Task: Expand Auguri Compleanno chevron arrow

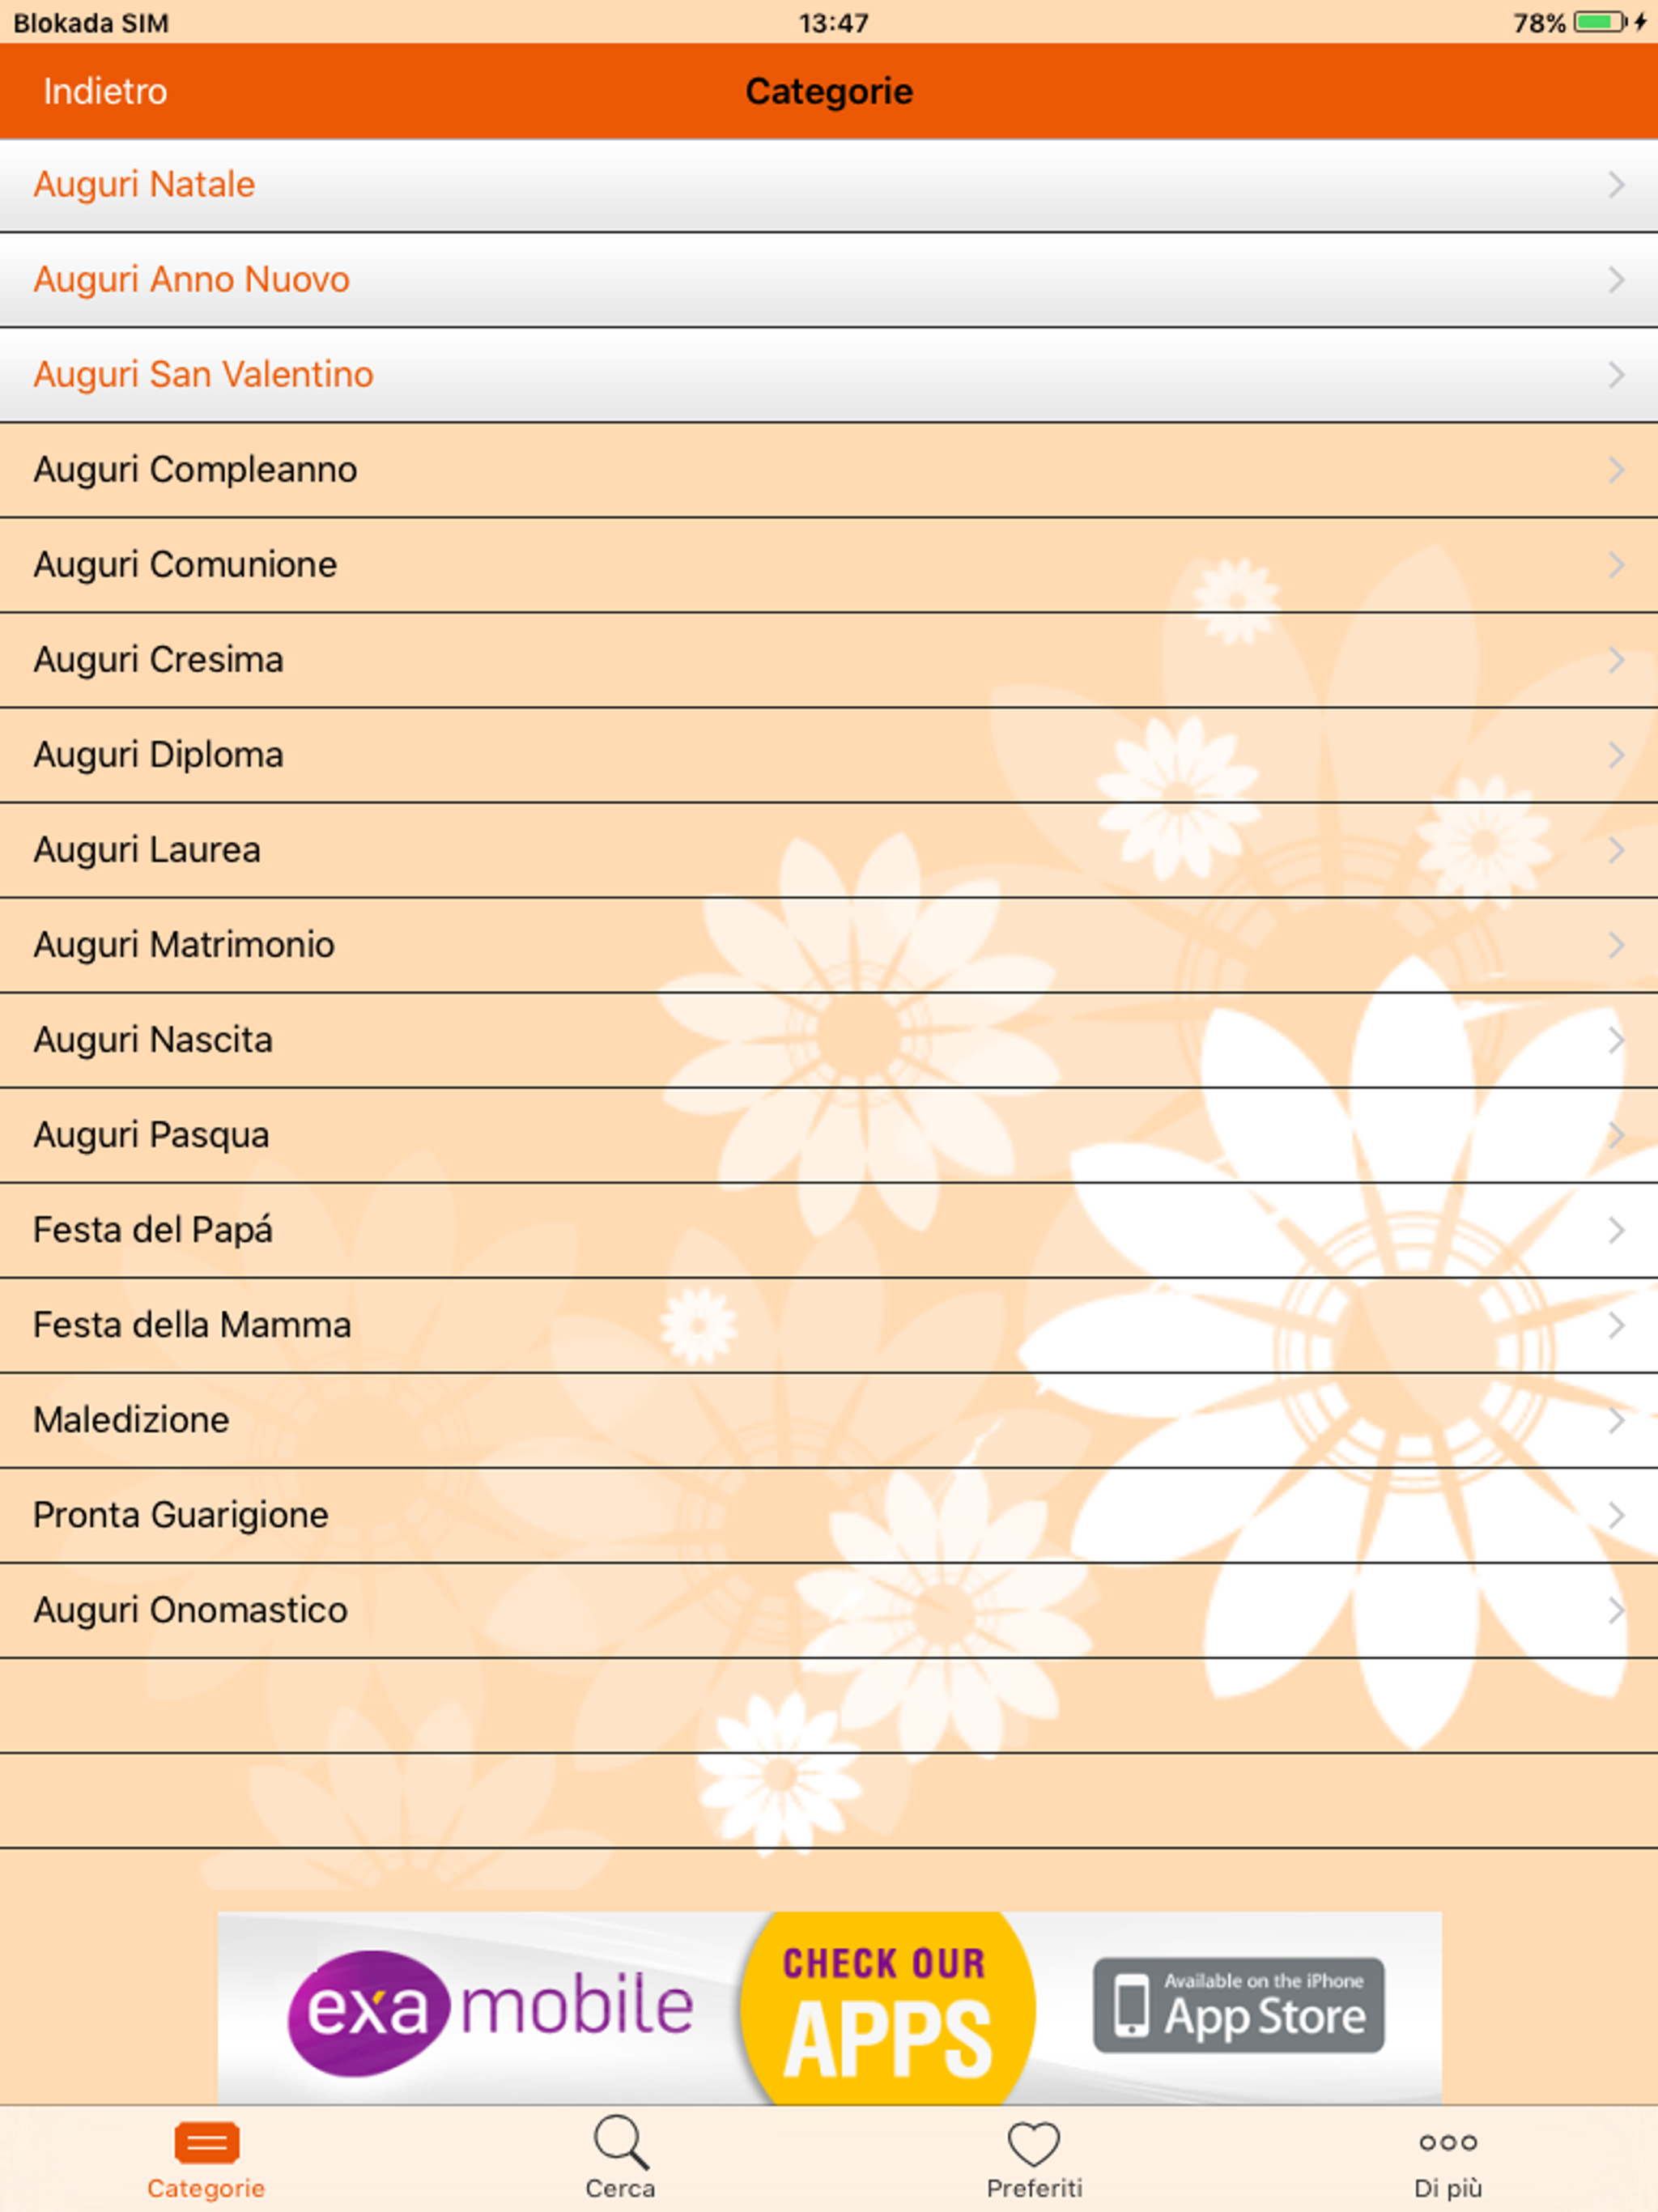Action: (1615, 470)
